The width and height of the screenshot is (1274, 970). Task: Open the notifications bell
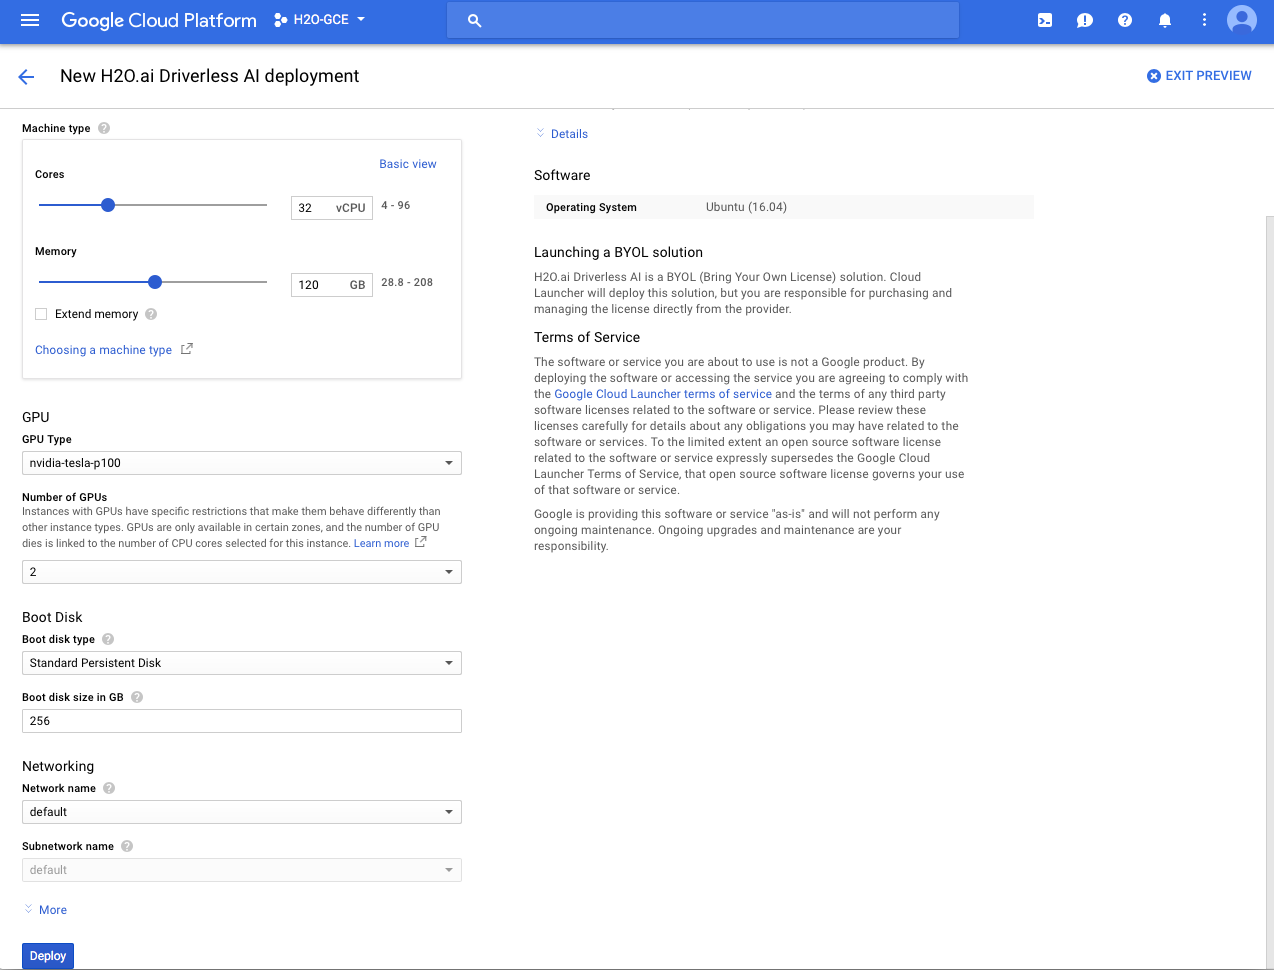click(1164, 20)
